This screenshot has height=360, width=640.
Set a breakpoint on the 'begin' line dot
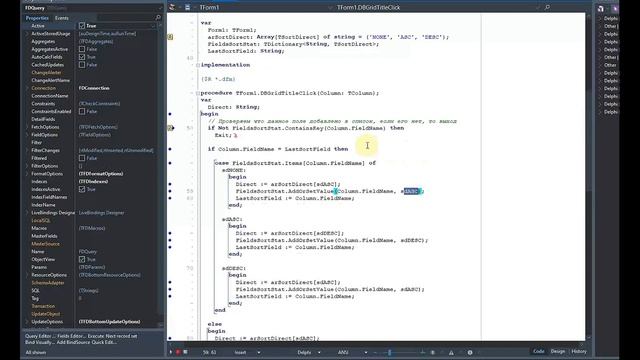coord(170,114)
